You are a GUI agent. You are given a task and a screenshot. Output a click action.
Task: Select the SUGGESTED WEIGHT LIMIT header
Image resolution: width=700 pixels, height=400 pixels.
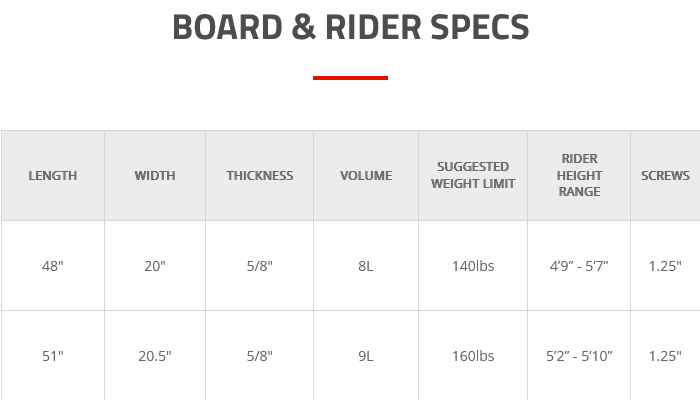pyautogui.click(x=473, y=175)
